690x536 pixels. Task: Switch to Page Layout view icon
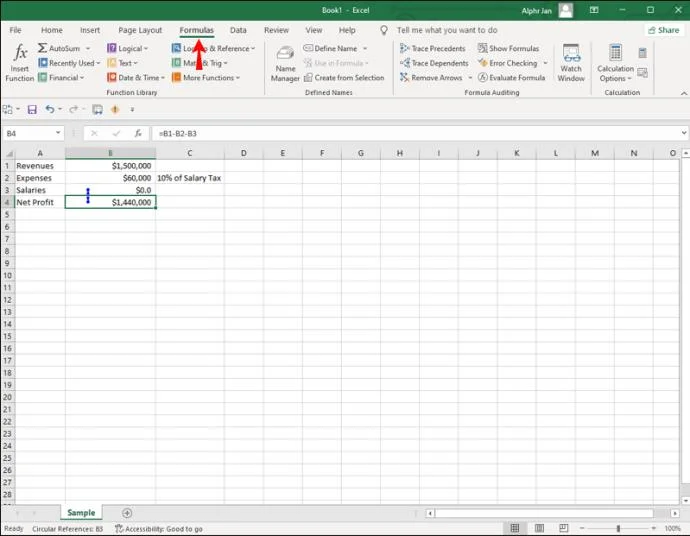pyautogui.click(x=539, y=528)
